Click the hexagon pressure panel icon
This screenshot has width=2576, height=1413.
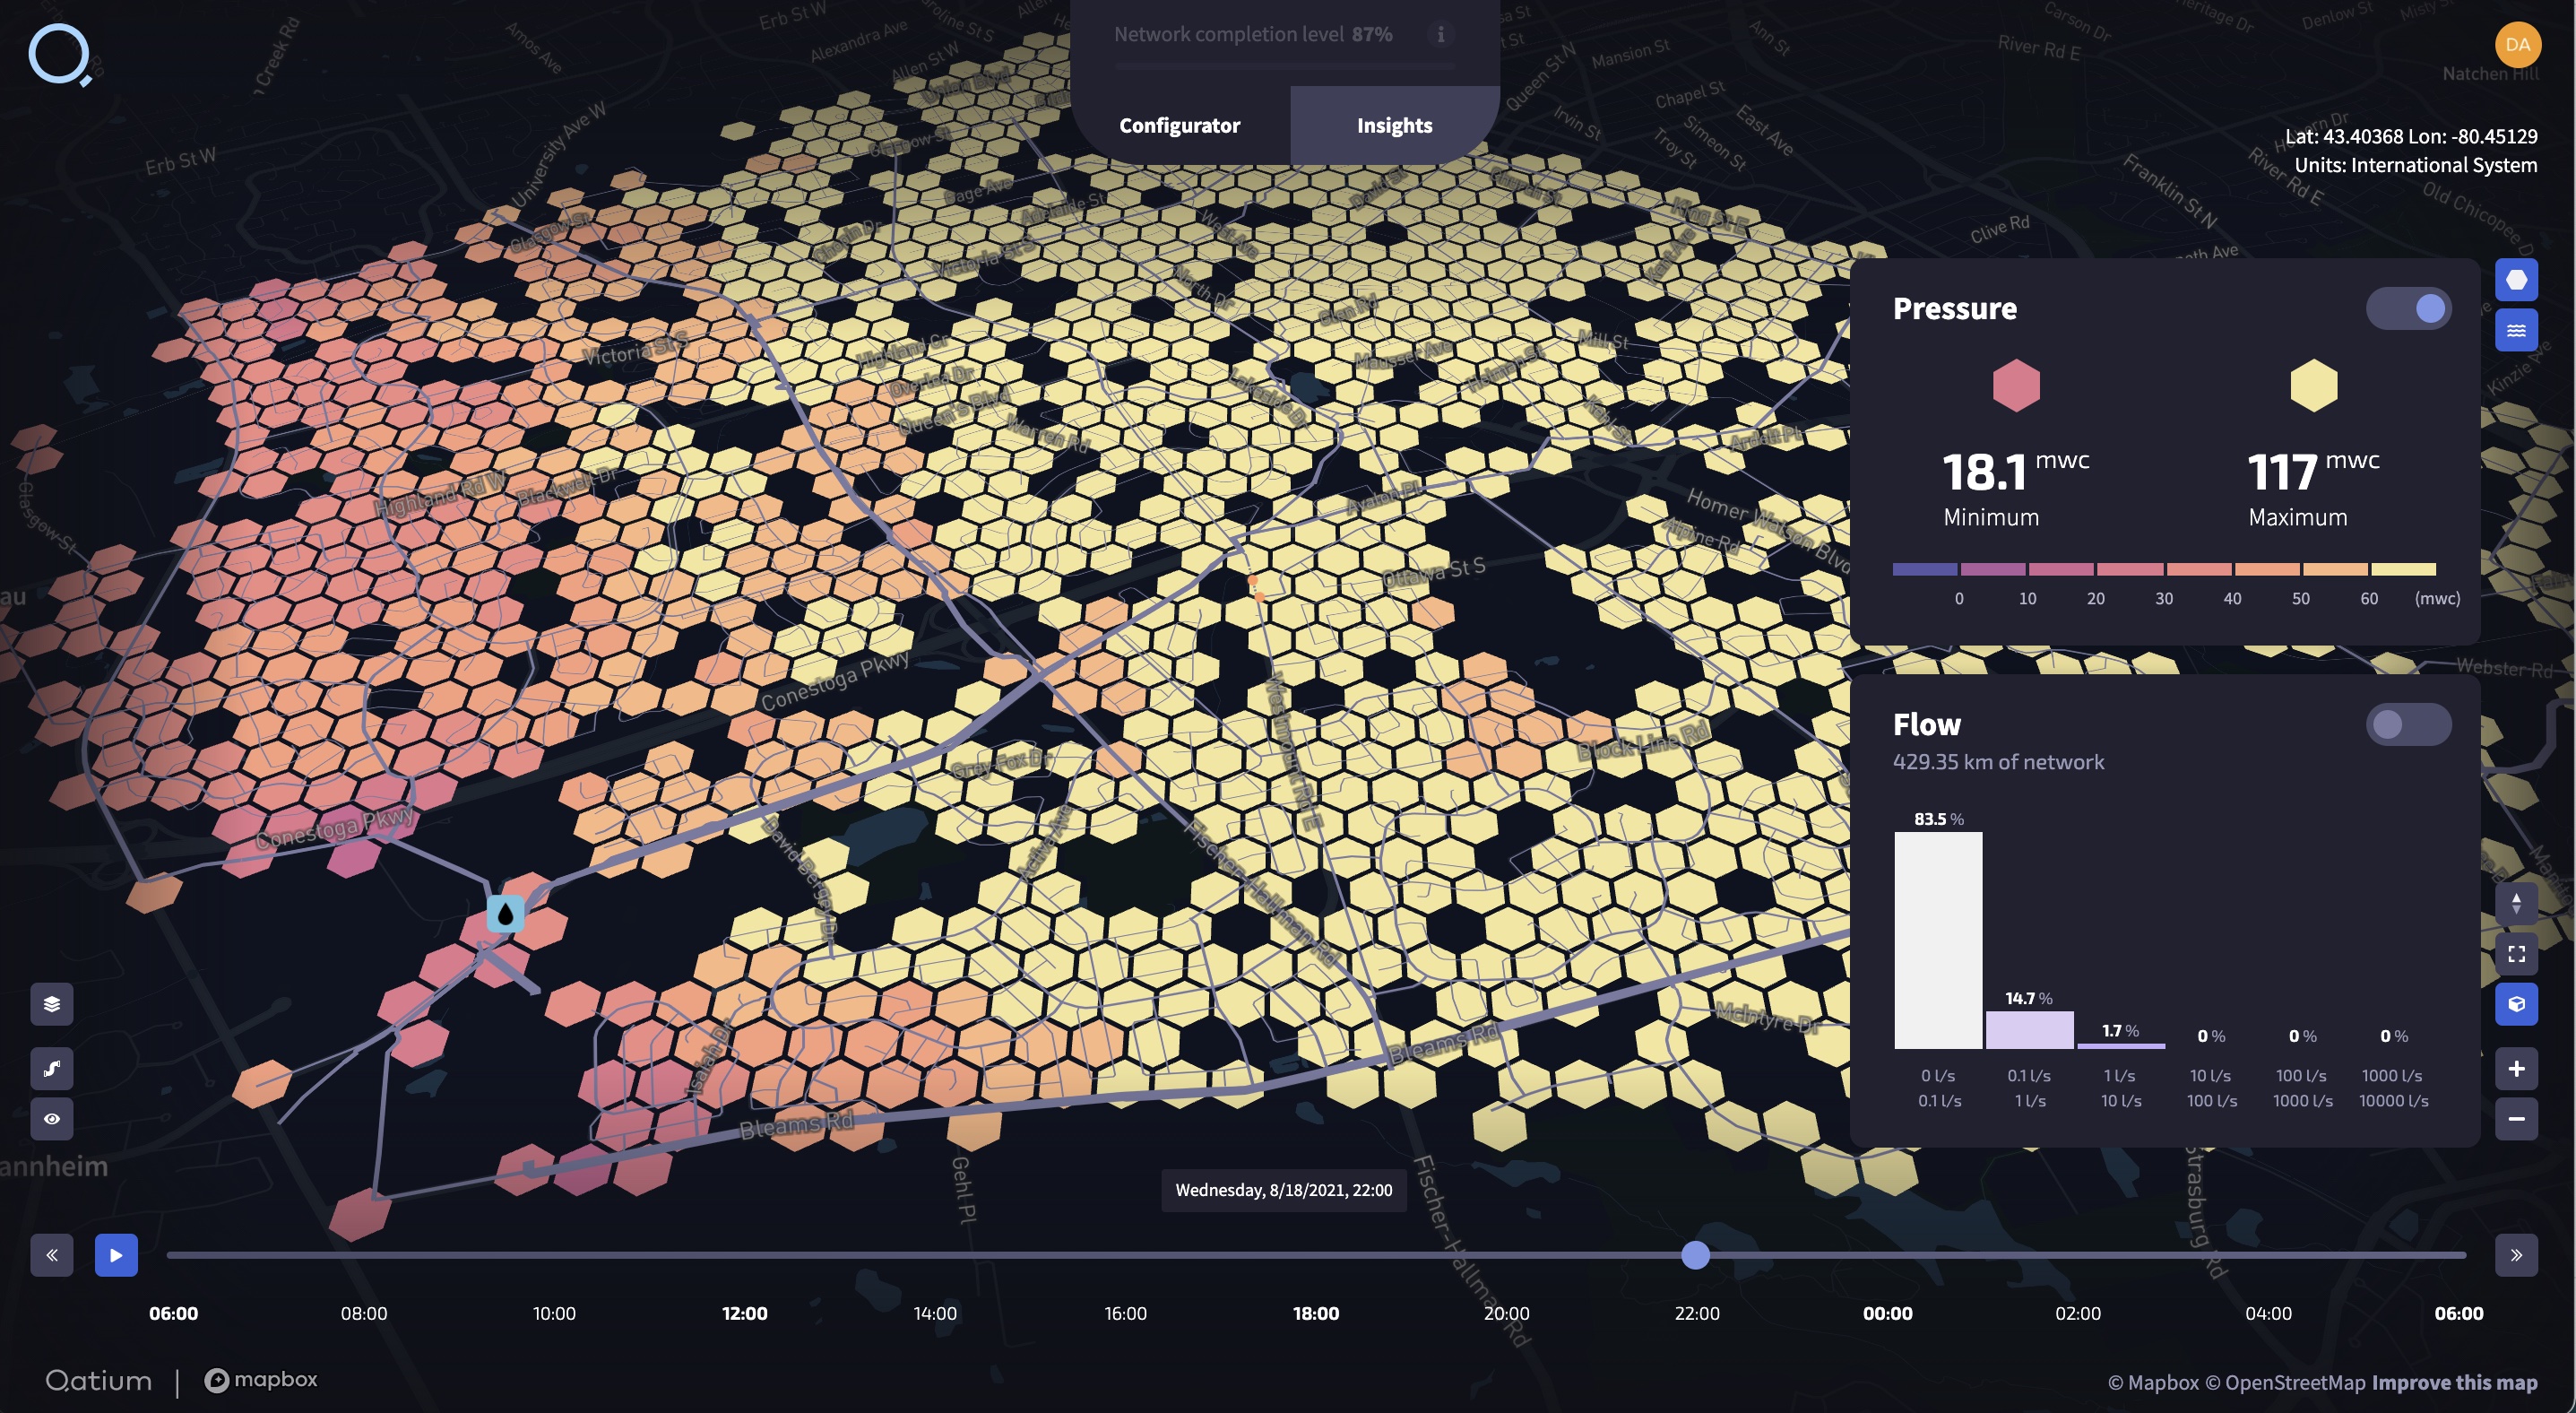tap(2516, 280)
